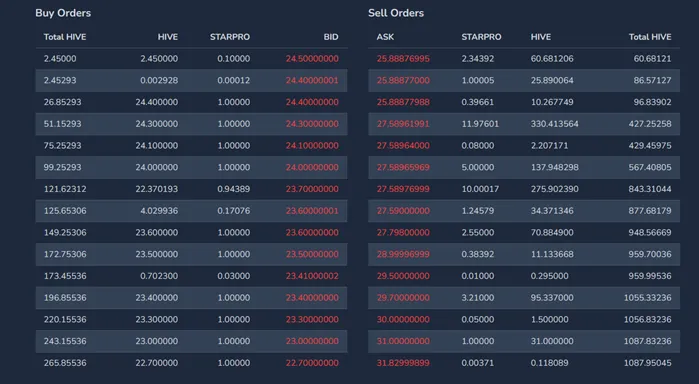Click the Total HIVE header in Sell Orders
The image size is (699, 384).
650,37
